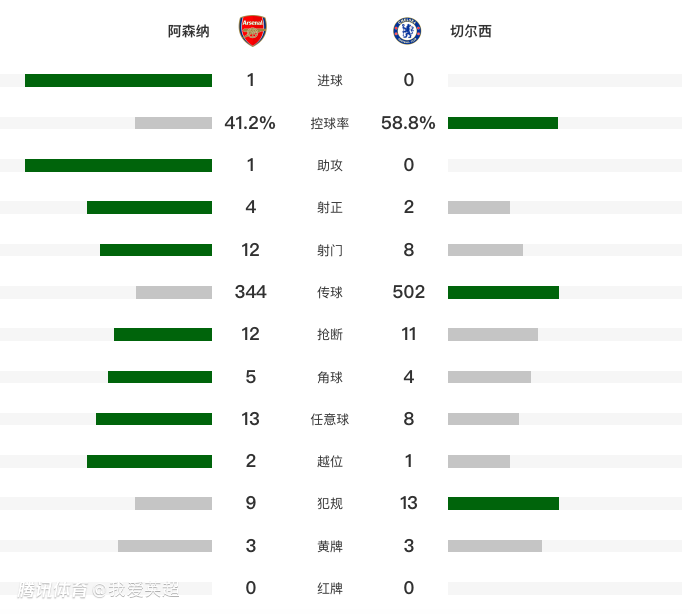
Task: Click the 红牌 stat label
Action: click(330, 588)
